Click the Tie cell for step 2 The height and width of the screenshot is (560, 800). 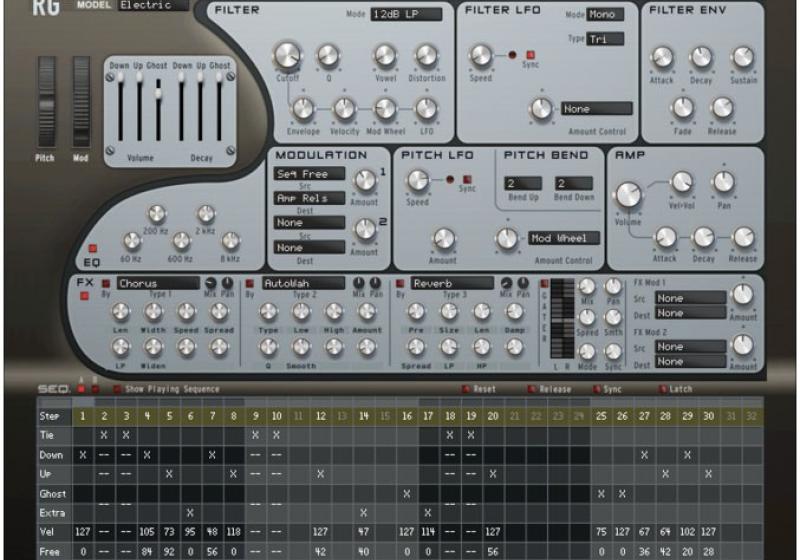[104, 435]
